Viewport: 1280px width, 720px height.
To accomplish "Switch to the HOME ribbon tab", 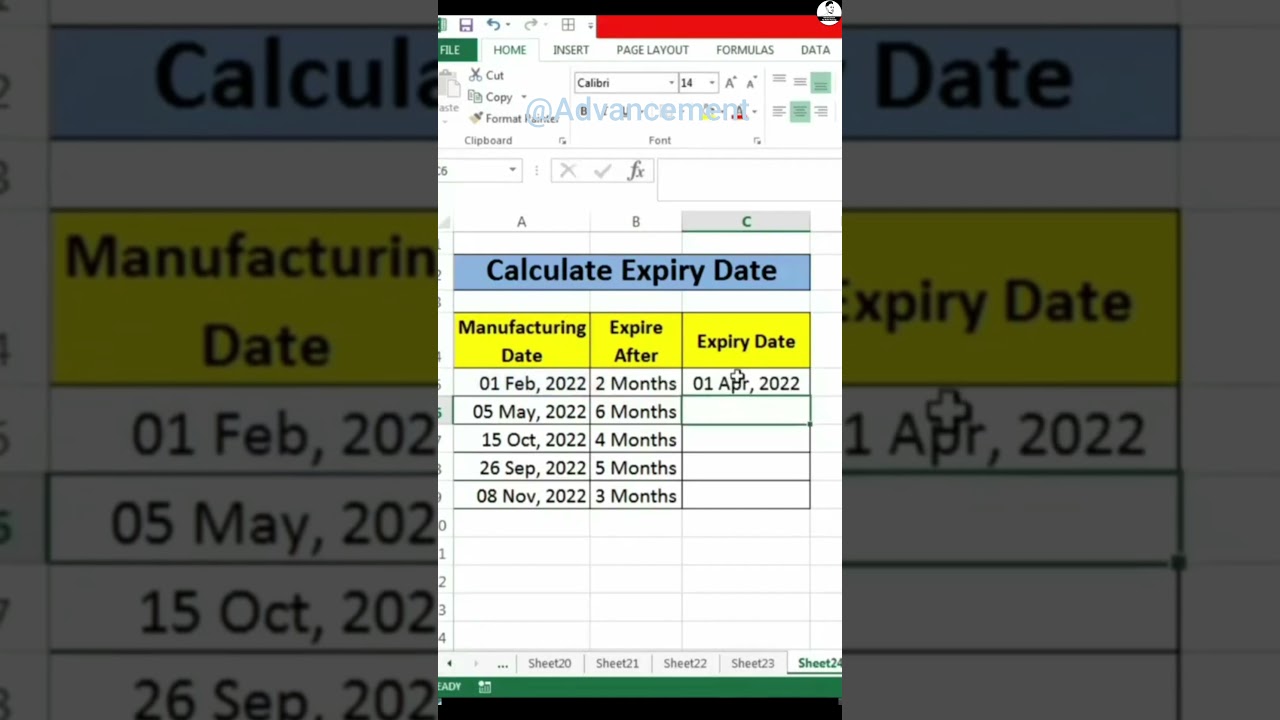I will tap(509, 50).
